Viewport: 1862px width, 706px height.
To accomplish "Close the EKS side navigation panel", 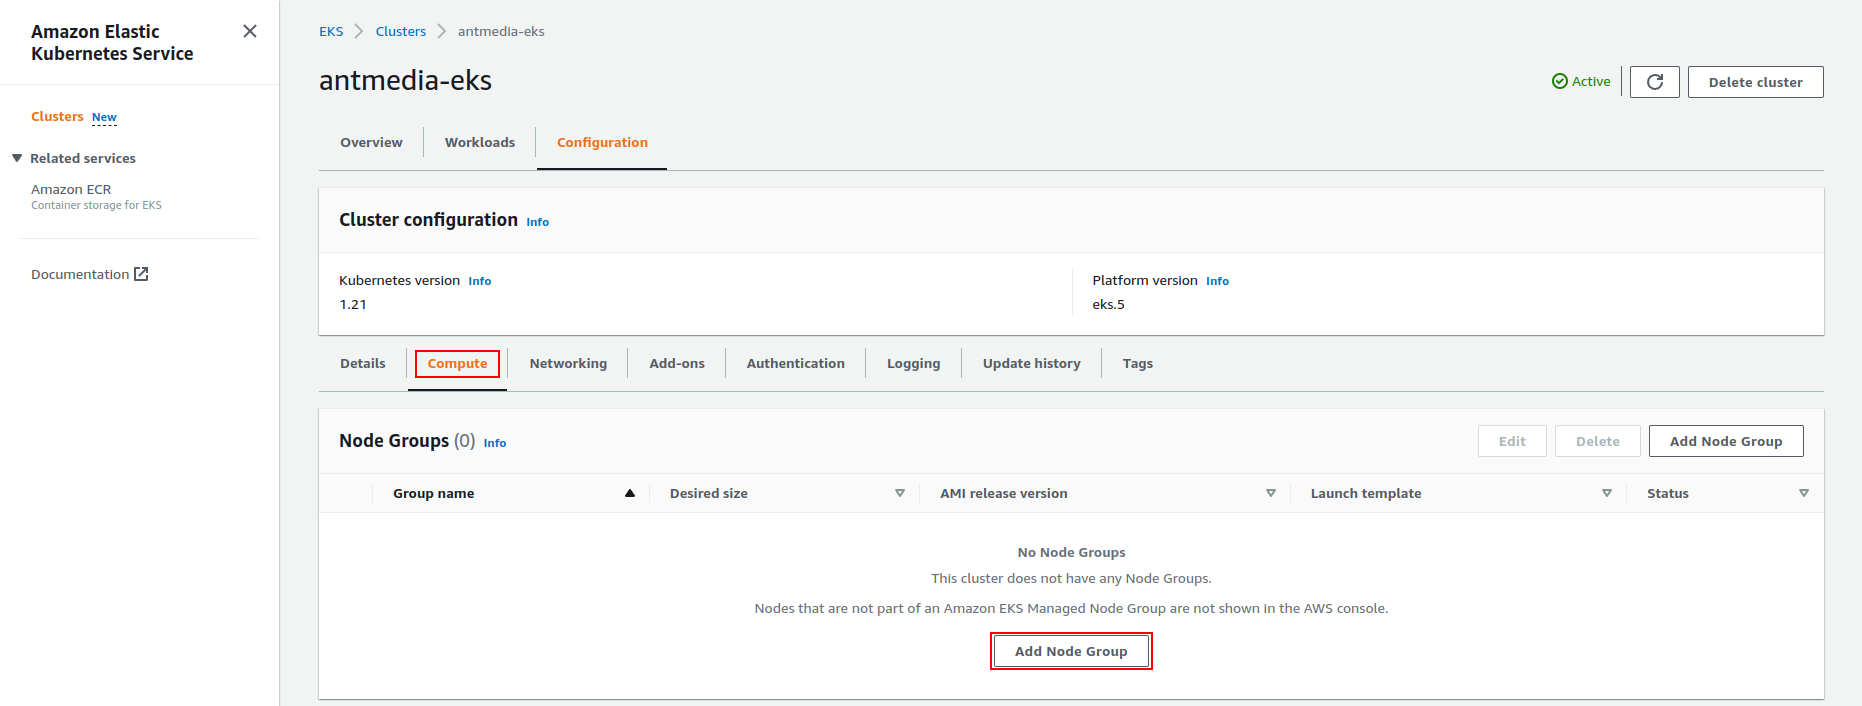I will point(250,31).
